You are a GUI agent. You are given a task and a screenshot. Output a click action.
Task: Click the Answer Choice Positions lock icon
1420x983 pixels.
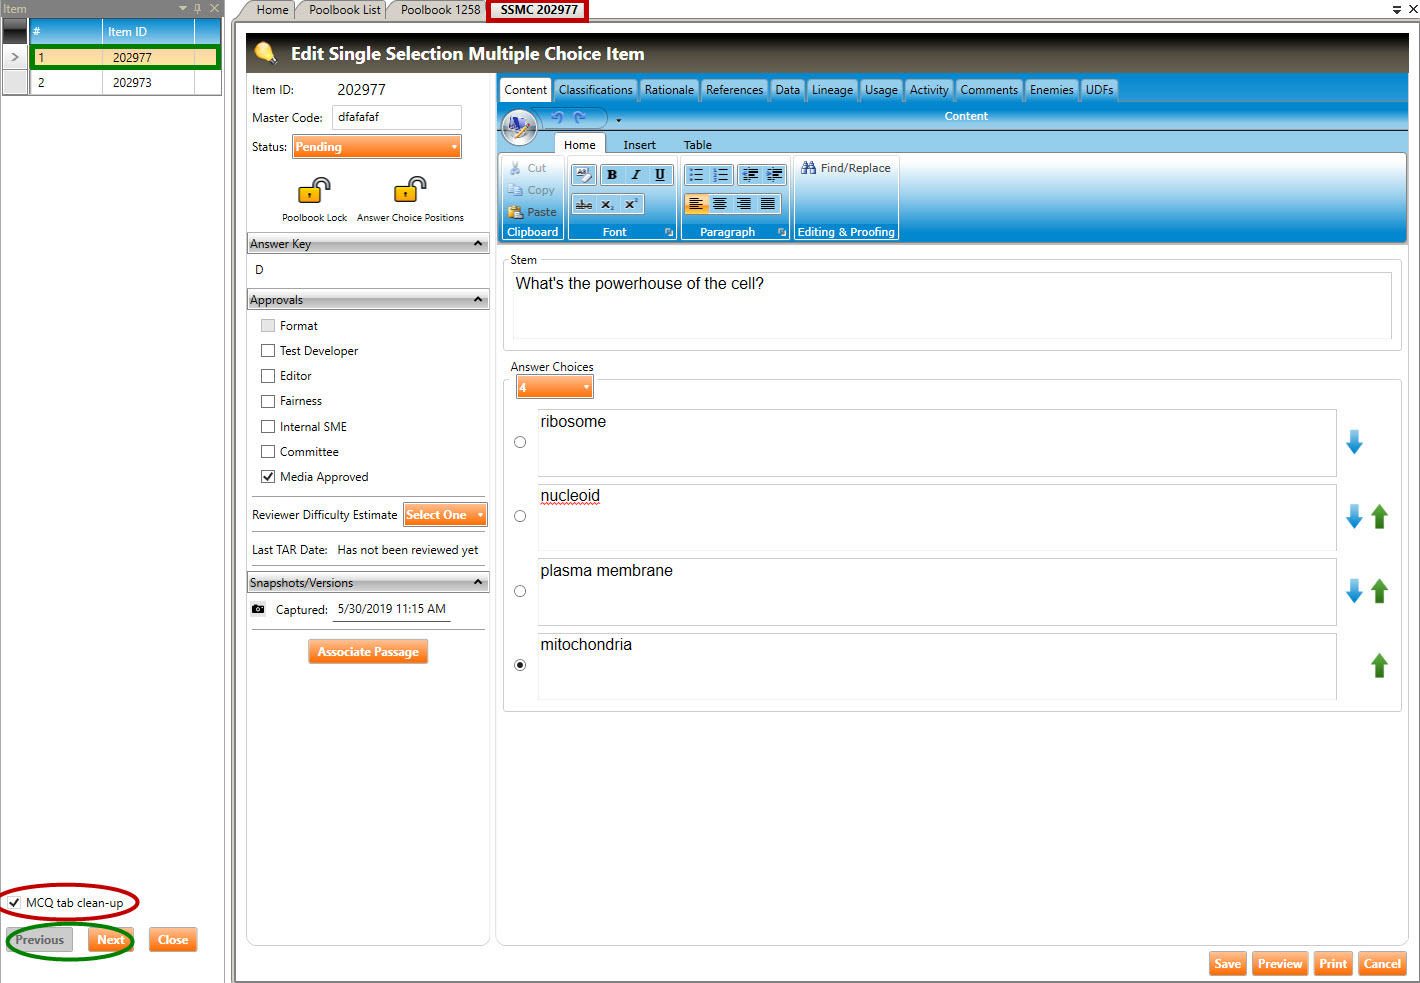pos(410,190)
